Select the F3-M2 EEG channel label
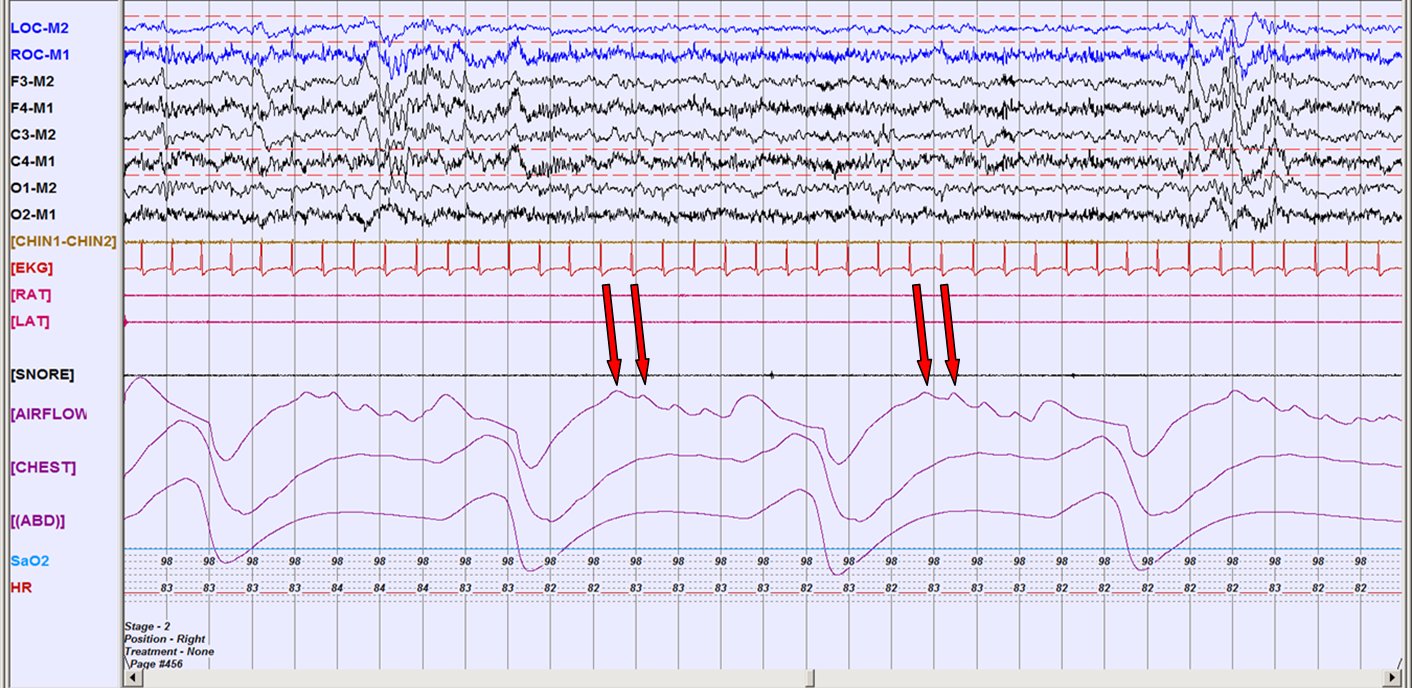Viewport: 1412px width, 688px height. point(33,81)
